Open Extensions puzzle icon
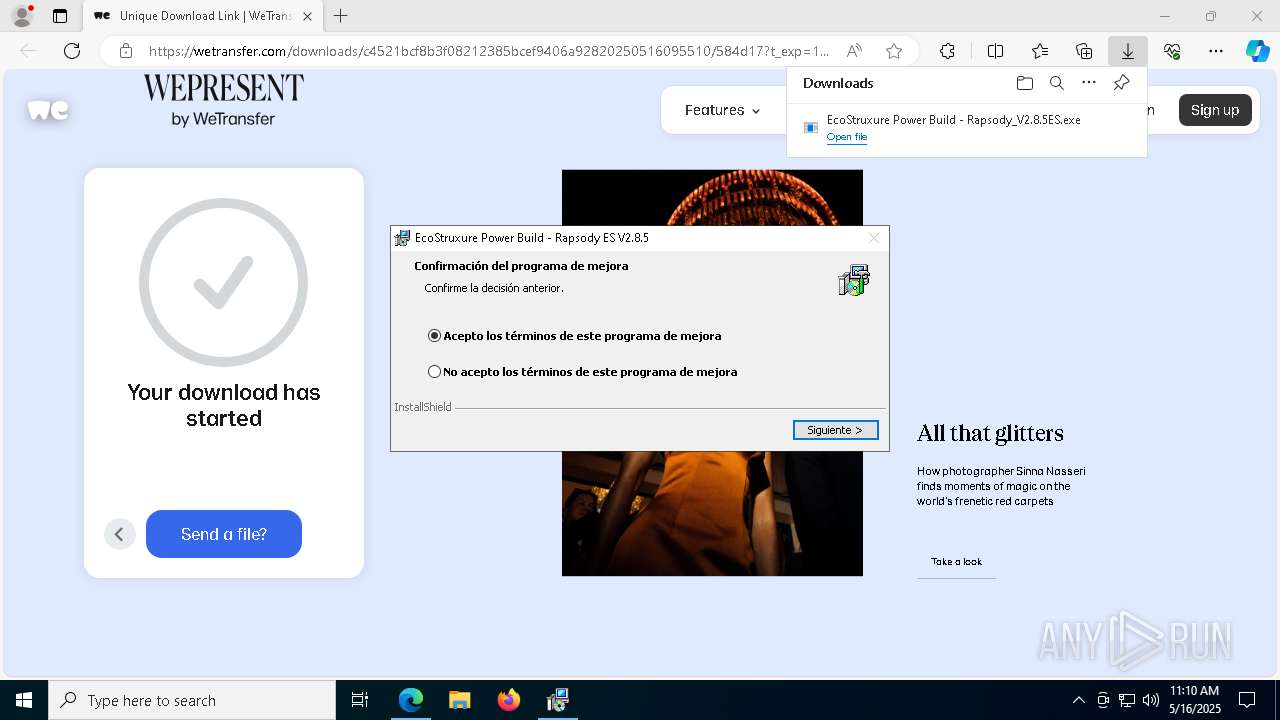This screenshot has width=1280, height=720. (947, 51)
